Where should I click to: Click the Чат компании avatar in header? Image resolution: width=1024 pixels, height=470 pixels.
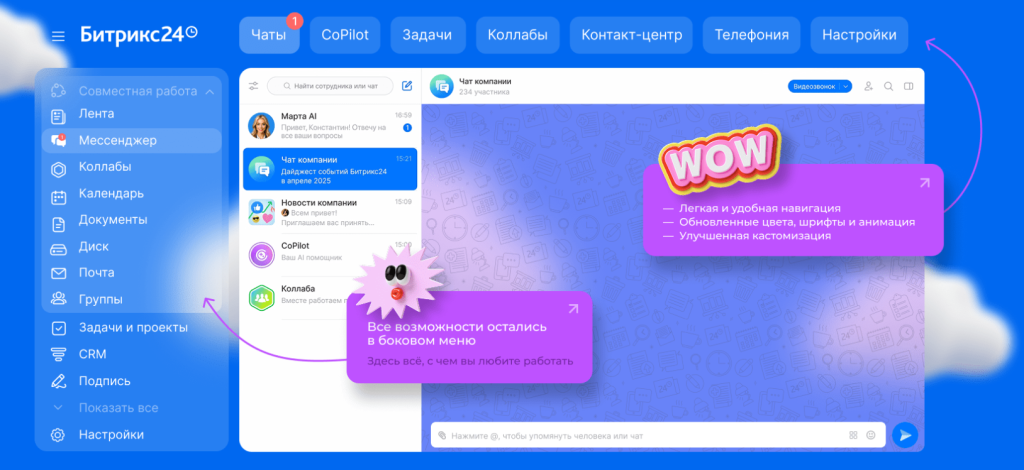pos(441,86)
